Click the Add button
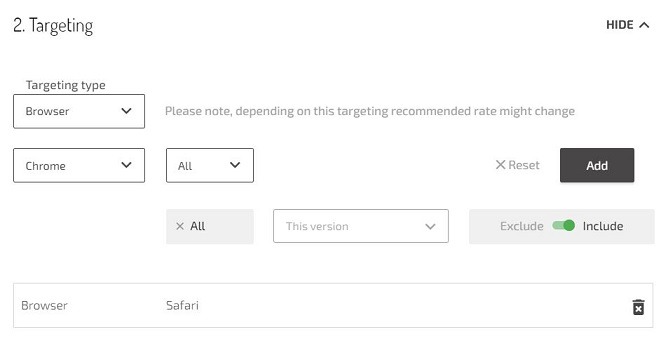Image resolution: width=668 pixels, height=360 pixels. click(x=597, y=165)
